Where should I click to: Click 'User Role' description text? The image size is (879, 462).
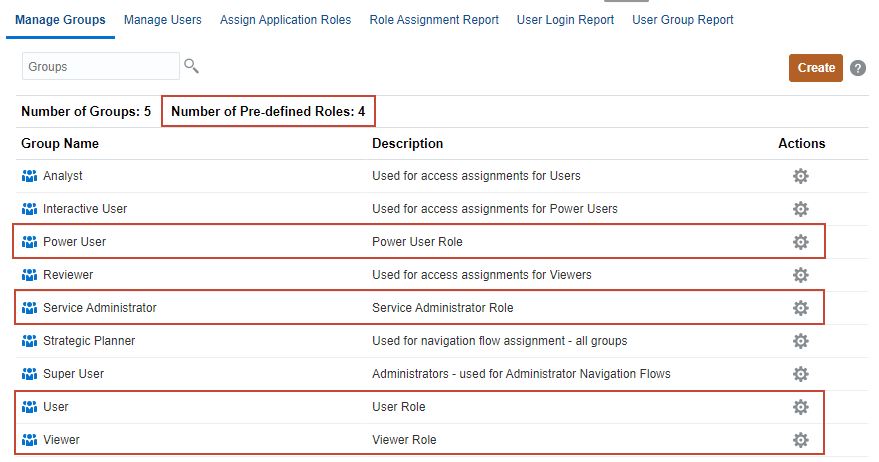tap(399, 407)
